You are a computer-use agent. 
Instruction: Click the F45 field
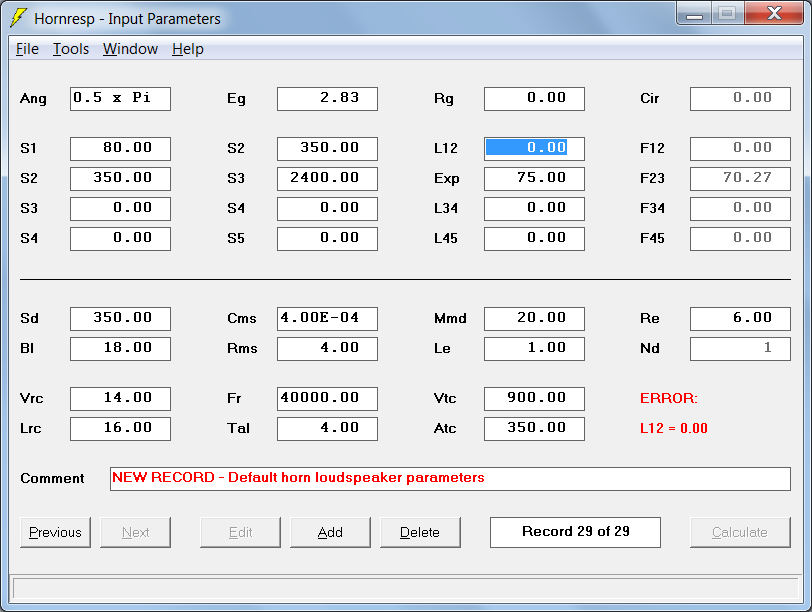click(x=741, y=239)
